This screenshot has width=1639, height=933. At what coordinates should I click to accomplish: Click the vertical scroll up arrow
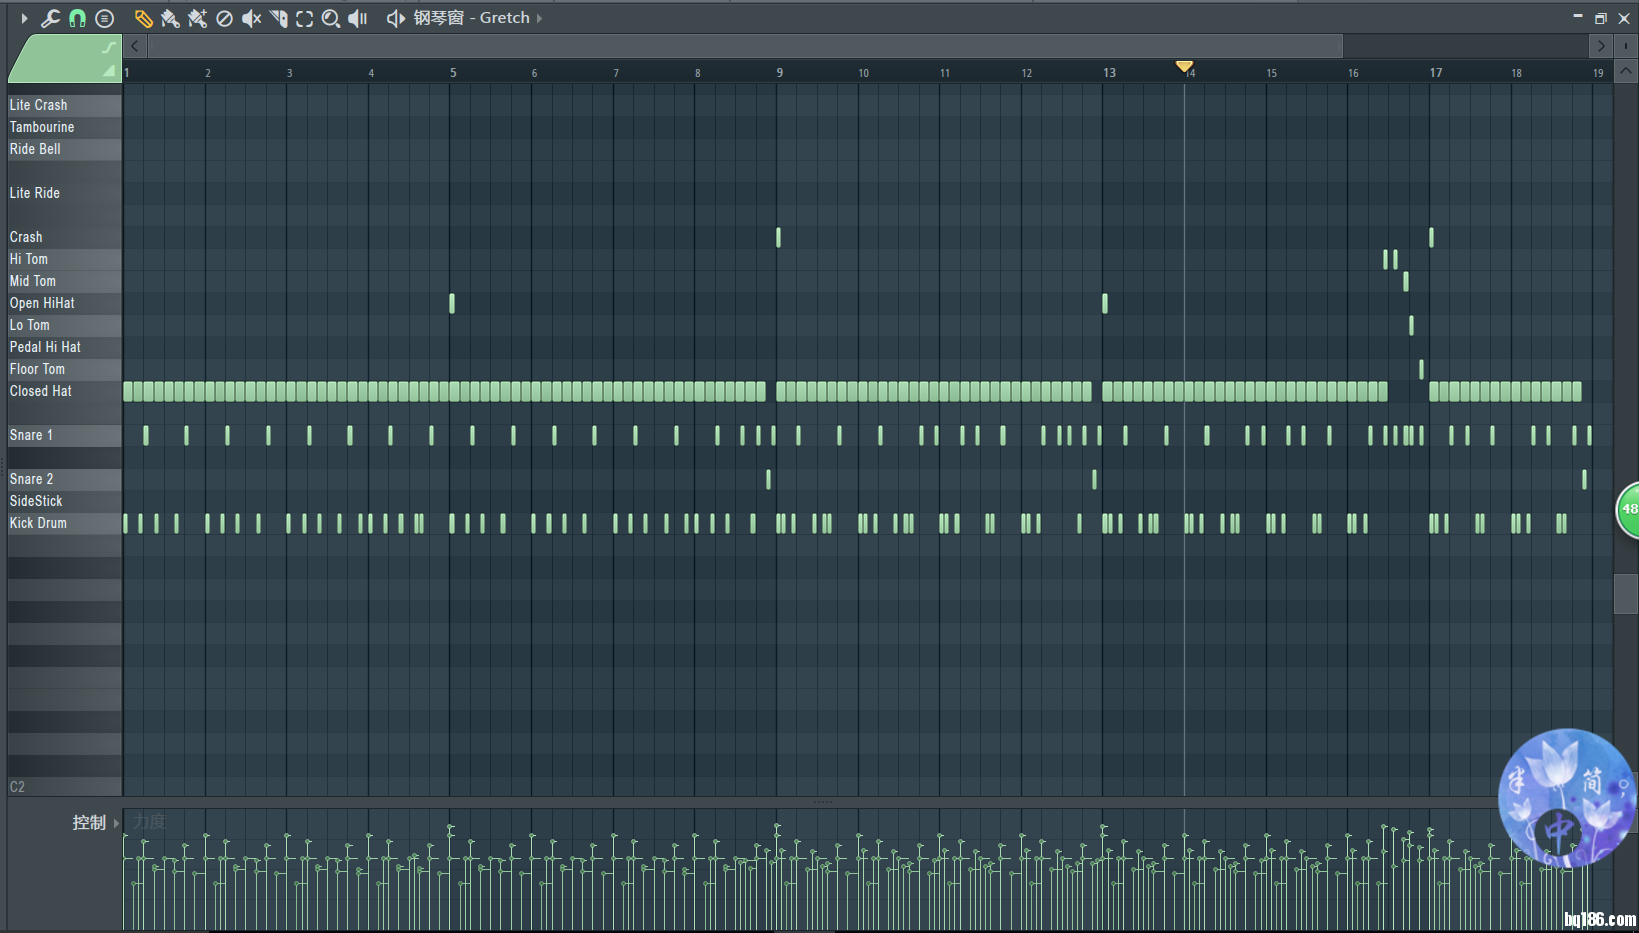click(1626, 71)
